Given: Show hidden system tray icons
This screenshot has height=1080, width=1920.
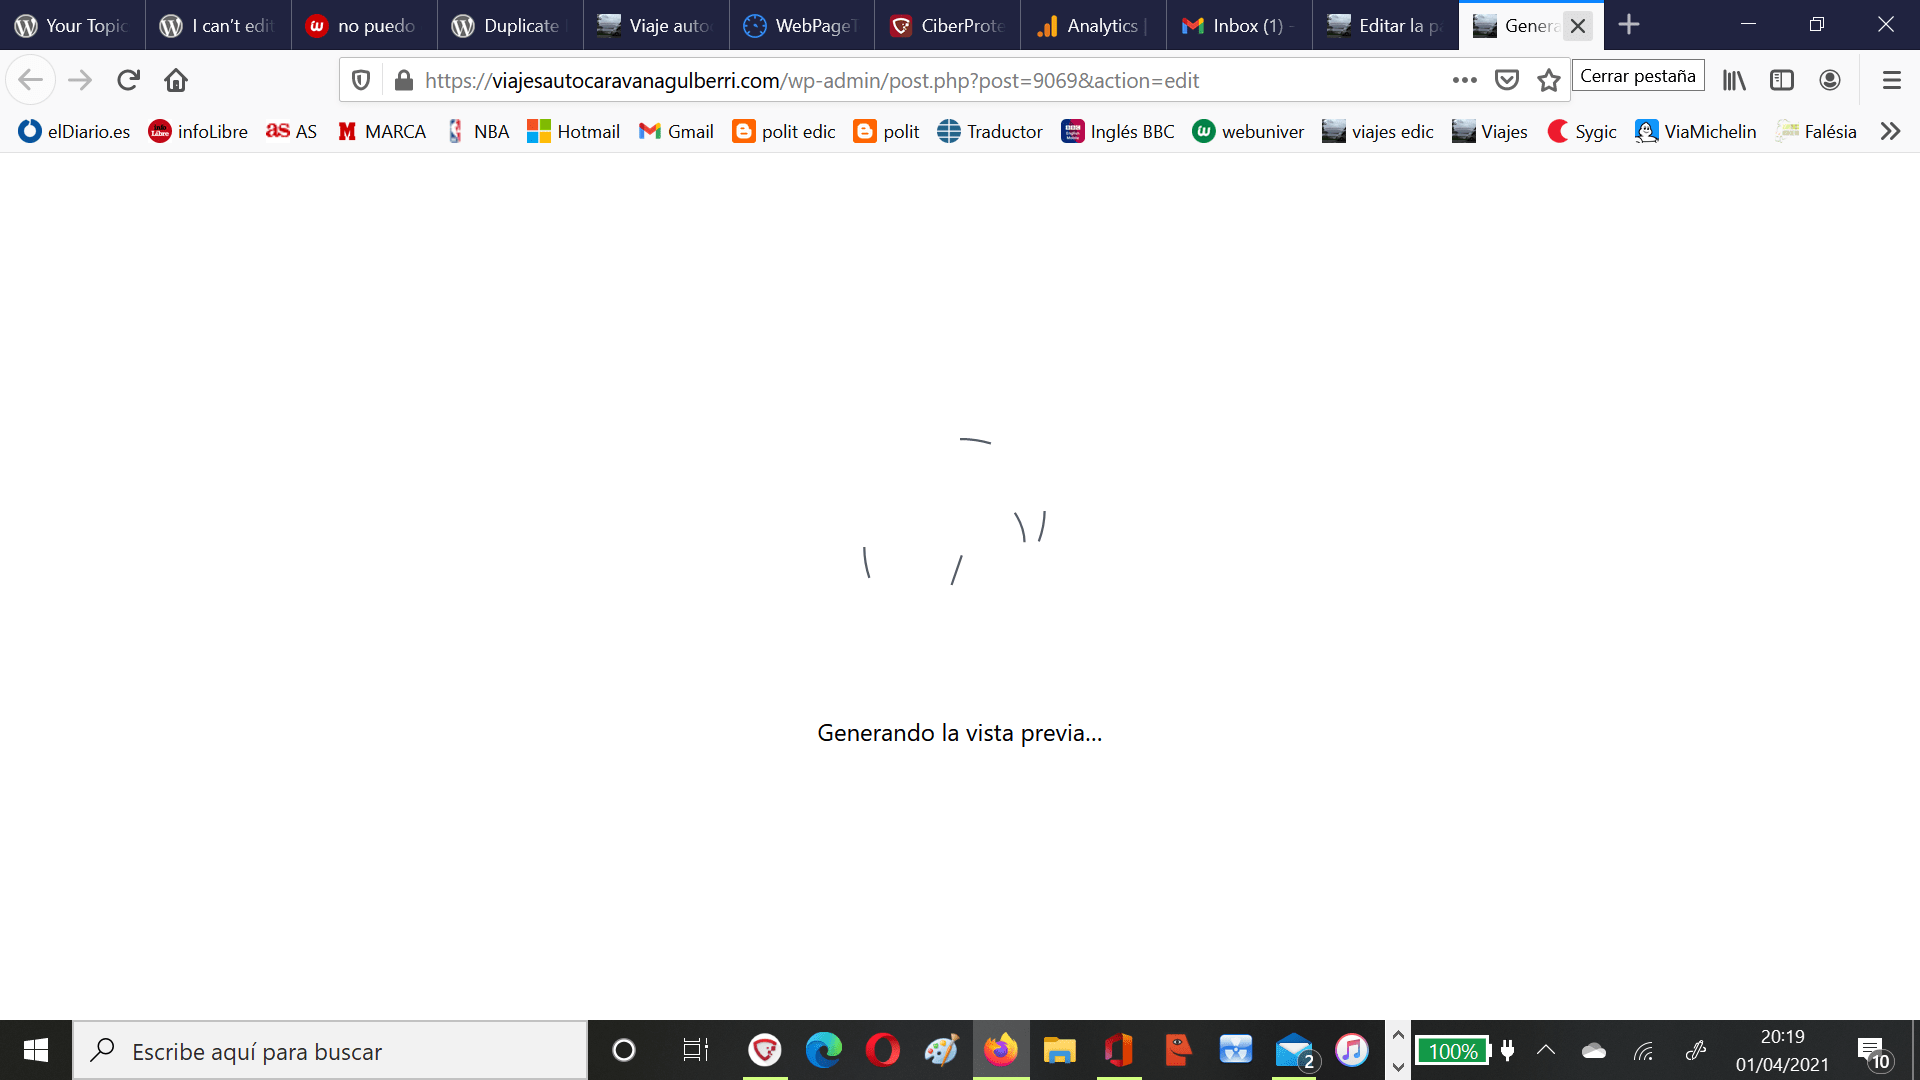Looking at the screenshot, I should 1546,1050.
